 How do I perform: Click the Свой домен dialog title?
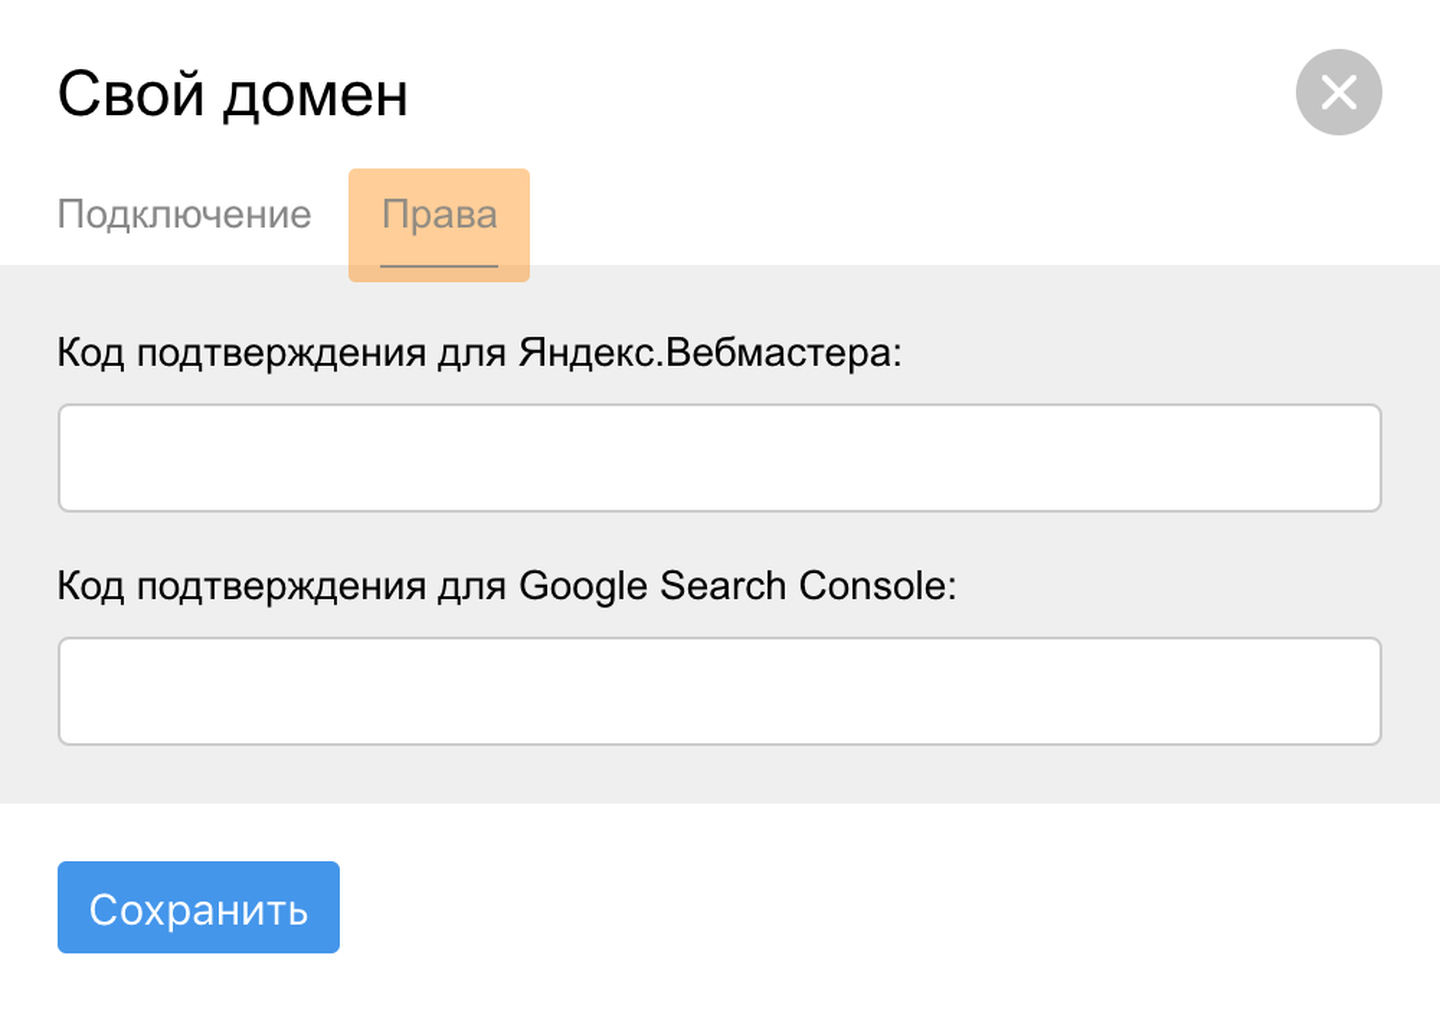tap(232, 95)
